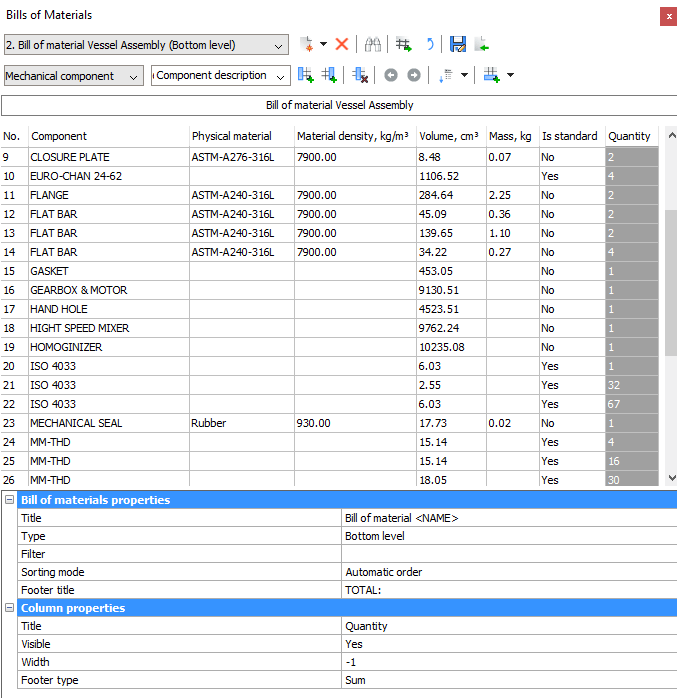Click the CLOSURE PLATE cell

109,157
